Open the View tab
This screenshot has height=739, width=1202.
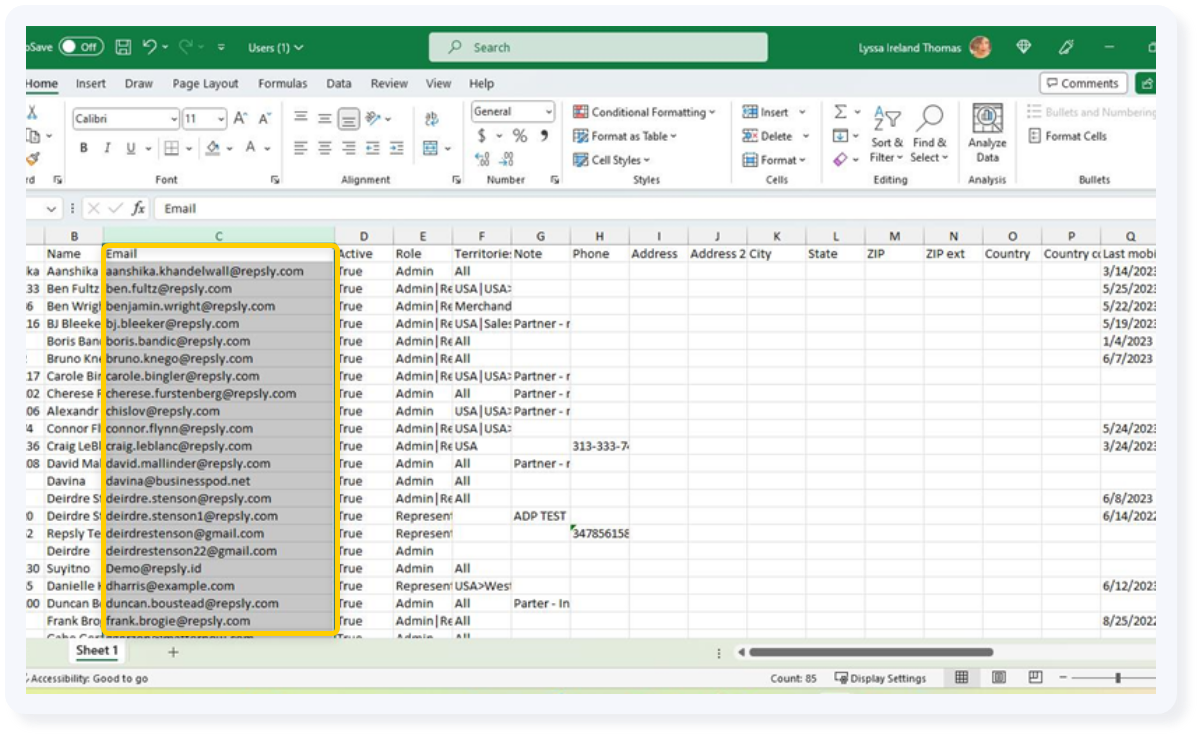coord(439,84)
